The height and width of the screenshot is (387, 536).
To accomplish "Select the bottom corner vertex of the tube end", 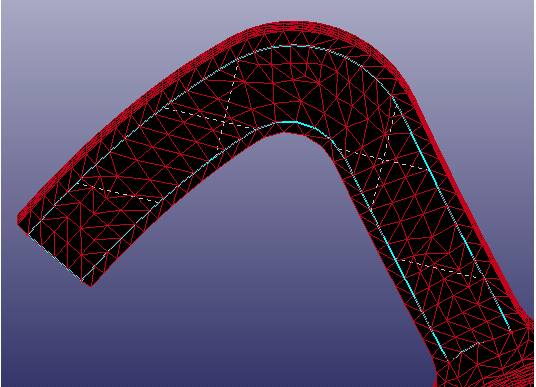I will [91, 286].
